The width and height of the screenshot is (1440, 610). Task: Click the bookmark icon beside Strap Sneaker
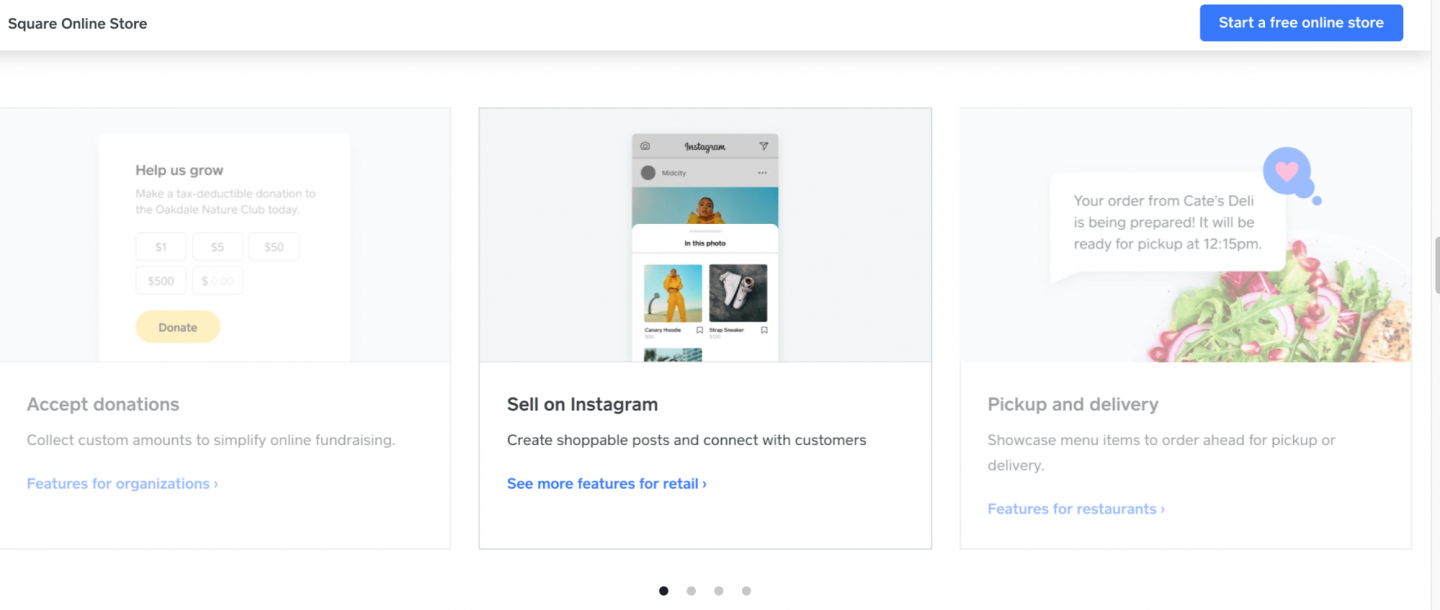(764, 330)
